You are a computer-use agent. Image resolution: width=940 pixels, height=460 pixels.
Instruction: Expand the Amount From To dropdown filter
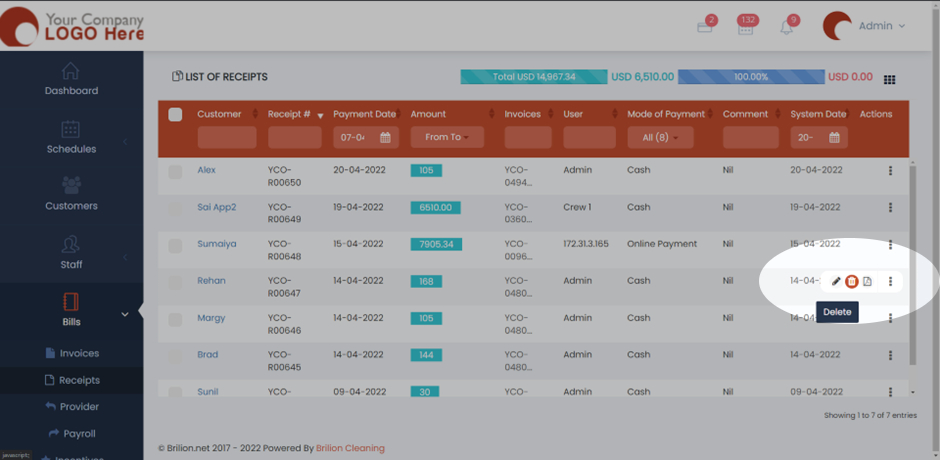447,137
